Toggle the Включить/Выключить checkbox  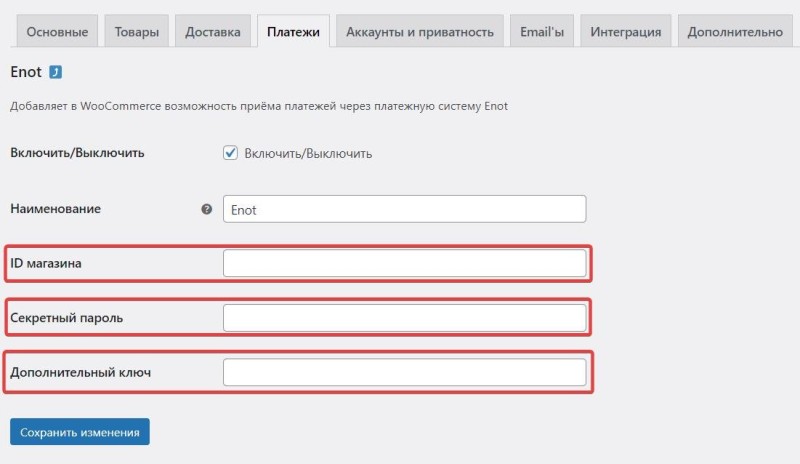coord(230,153)
